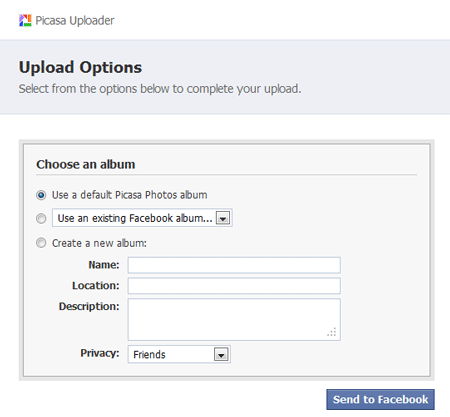
Task: Select the default Picasa Photos album radio button
Action: [41, 195]
